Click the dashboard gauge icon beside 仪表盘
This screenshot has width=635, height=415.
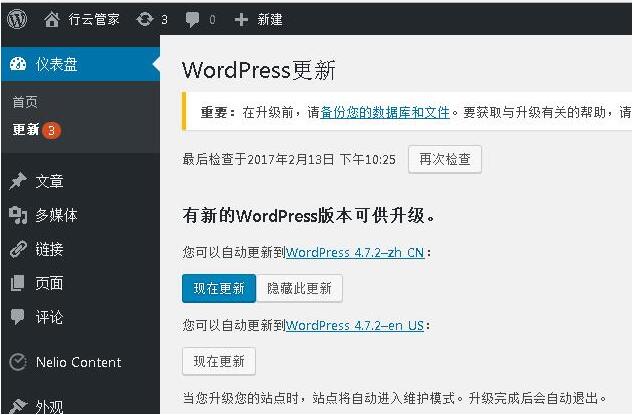tap(18, 64)
